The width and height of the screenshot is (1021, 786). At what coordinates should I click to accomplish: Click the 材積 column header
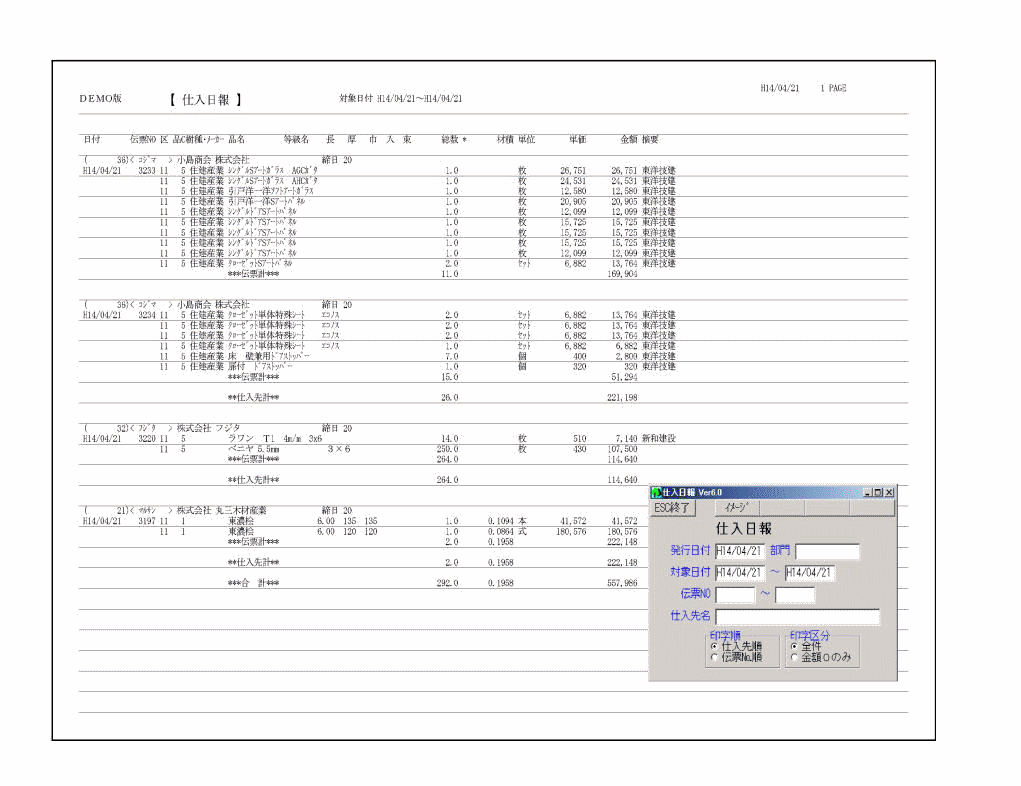point(505,139)
